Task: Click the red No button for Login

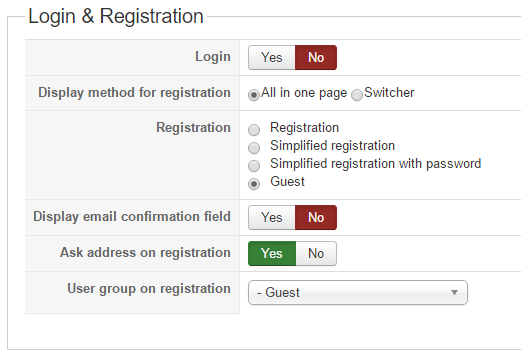Action: (316, 57)
